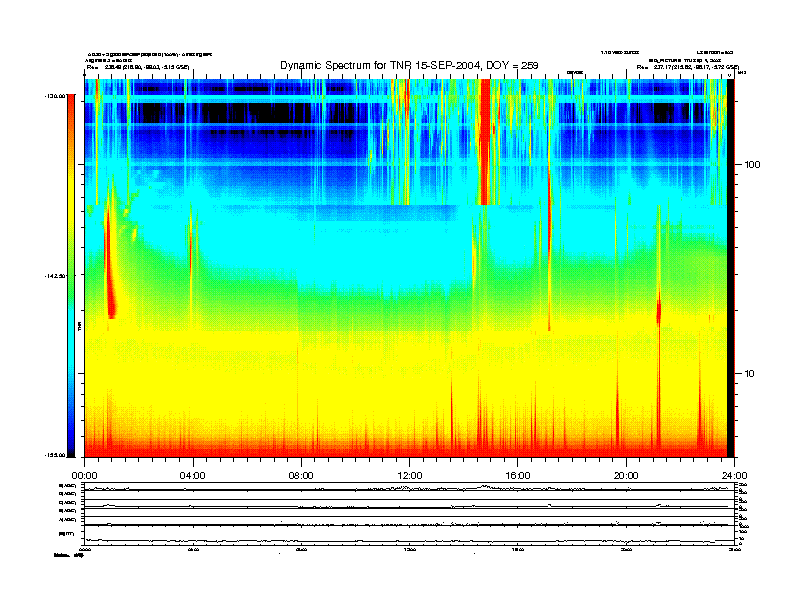
Task: Click the wide red vertical band near 15:00
Action: tap(485, 142)
